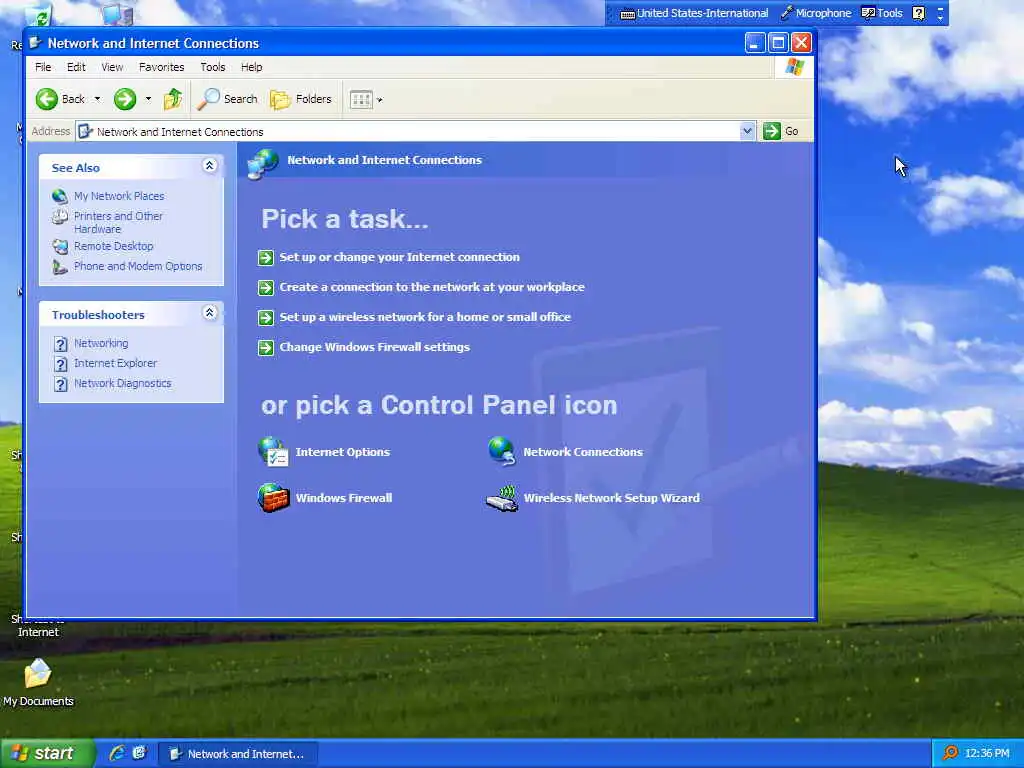Select Change Windows Firewall settings task

(374, 347)
